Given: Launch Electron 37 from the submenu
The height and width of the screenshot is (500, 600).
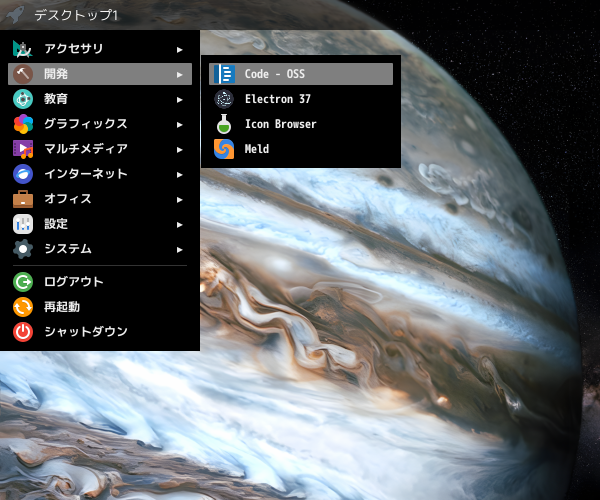Looking at the screenshot, I should click(x=301, y=99).
